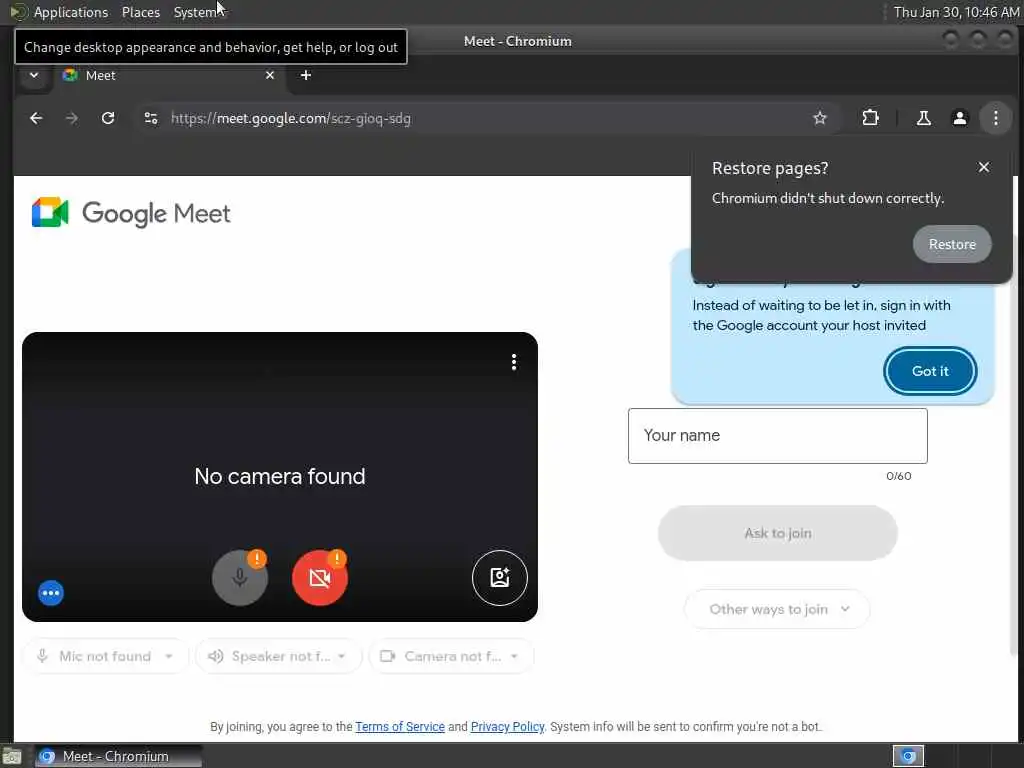The image size is (1024, 768).
Task: Bookmark this page with the star icon
Action: [820, 118]
